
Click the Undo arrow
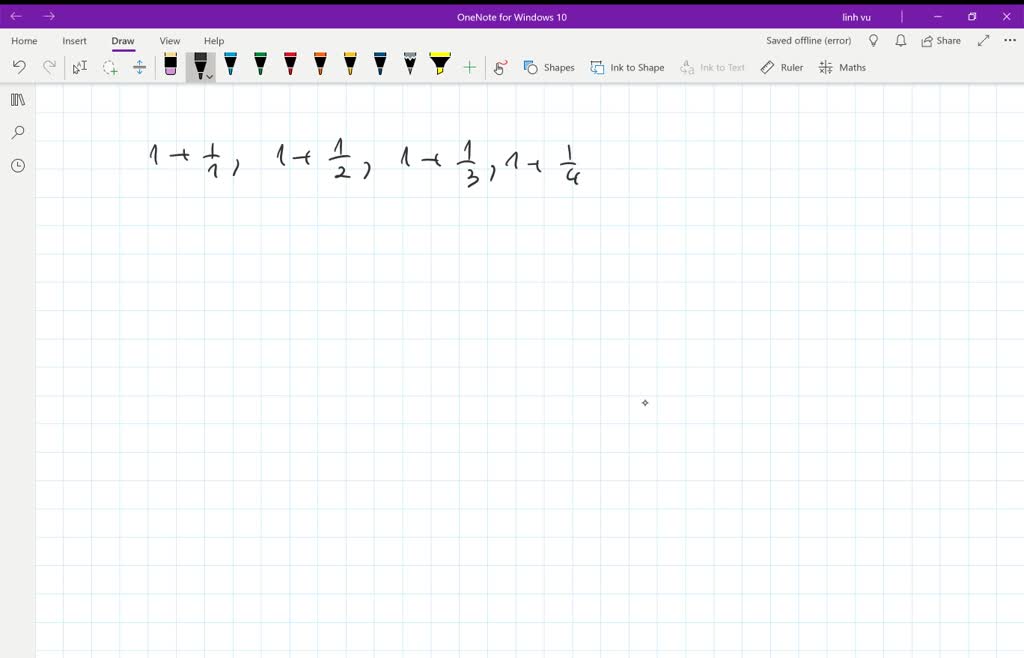(x=20, y=66)
